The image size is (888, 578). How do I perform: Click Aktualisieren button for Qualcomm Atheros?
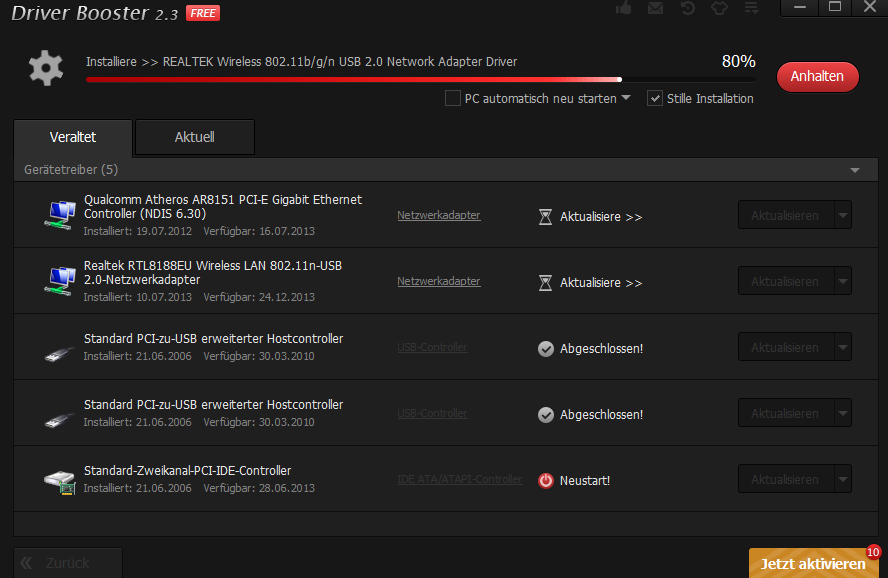tap(785, 215)
